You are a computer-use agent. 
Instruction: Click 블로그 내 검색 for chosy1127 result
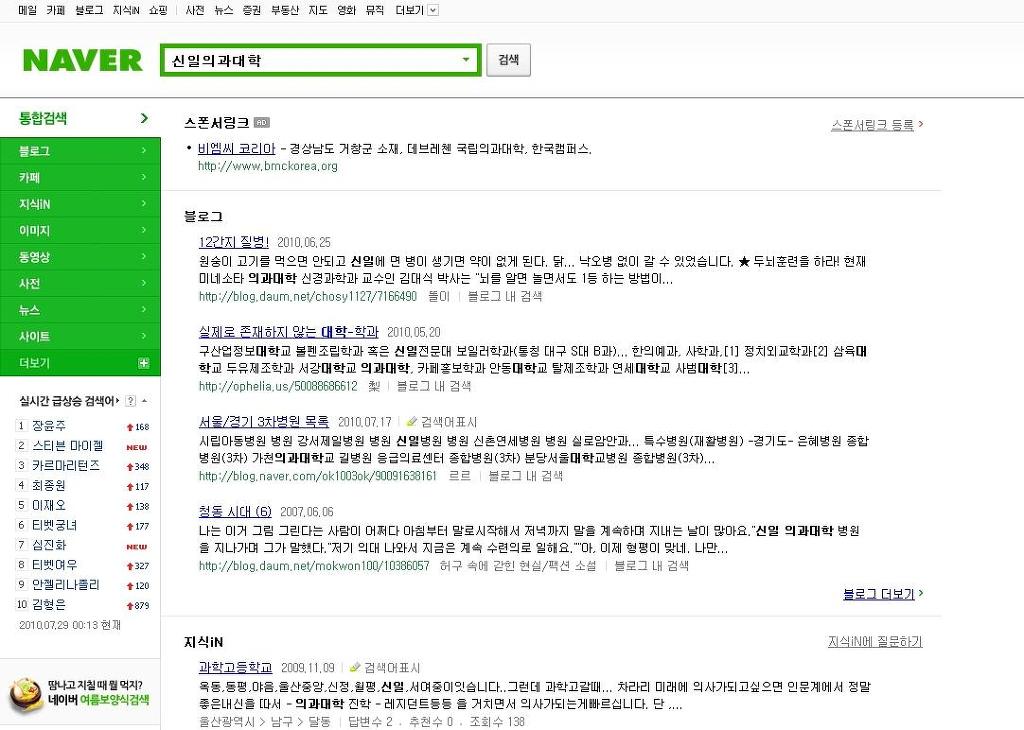(505, 296)
